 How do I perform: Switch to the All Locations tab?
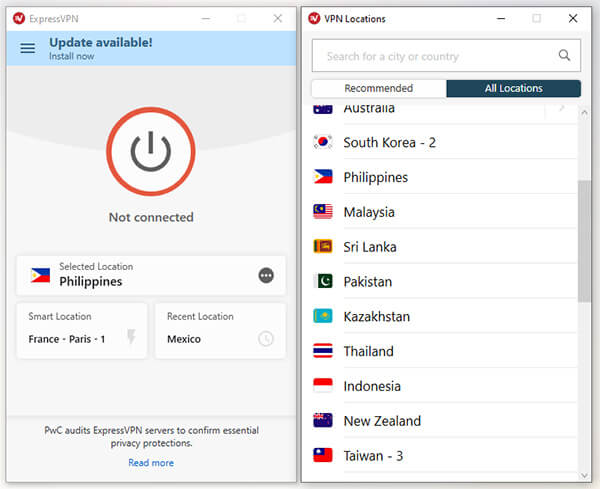pyautogui.click(x=514, y=88)
